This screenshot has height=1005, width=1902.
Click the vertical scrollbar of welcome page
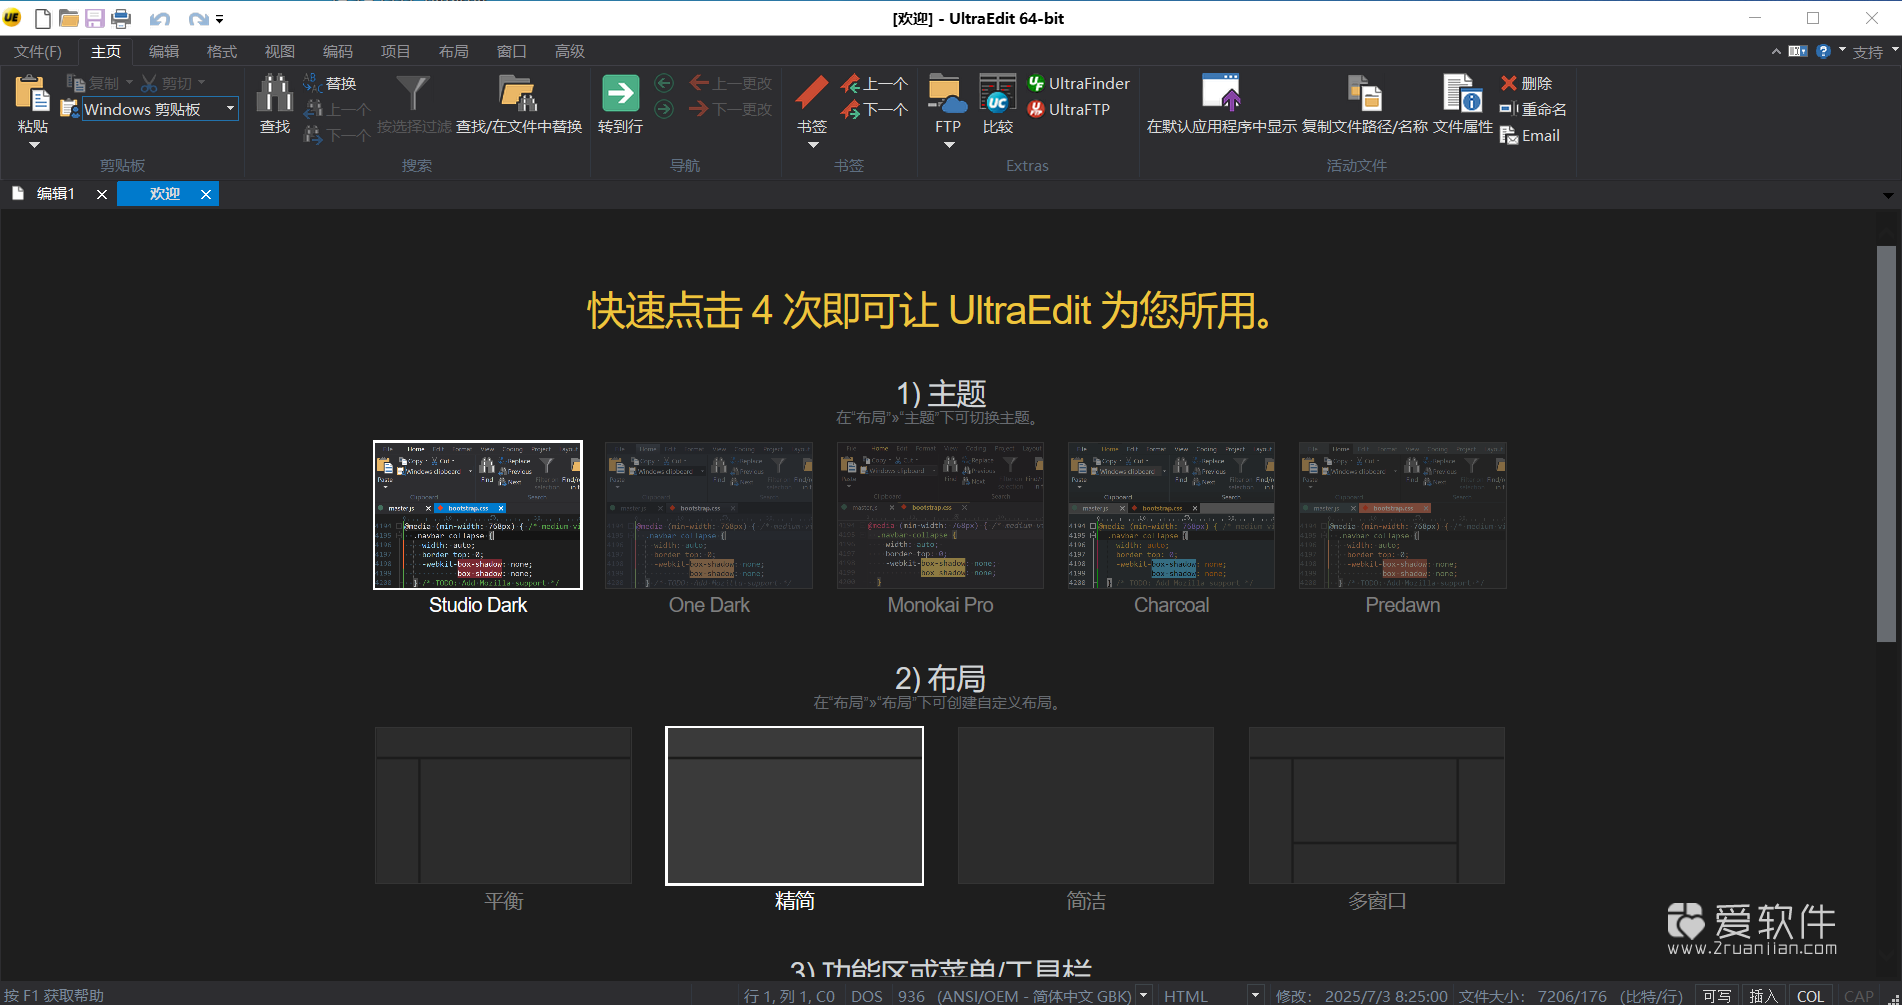coord(1886,443)
